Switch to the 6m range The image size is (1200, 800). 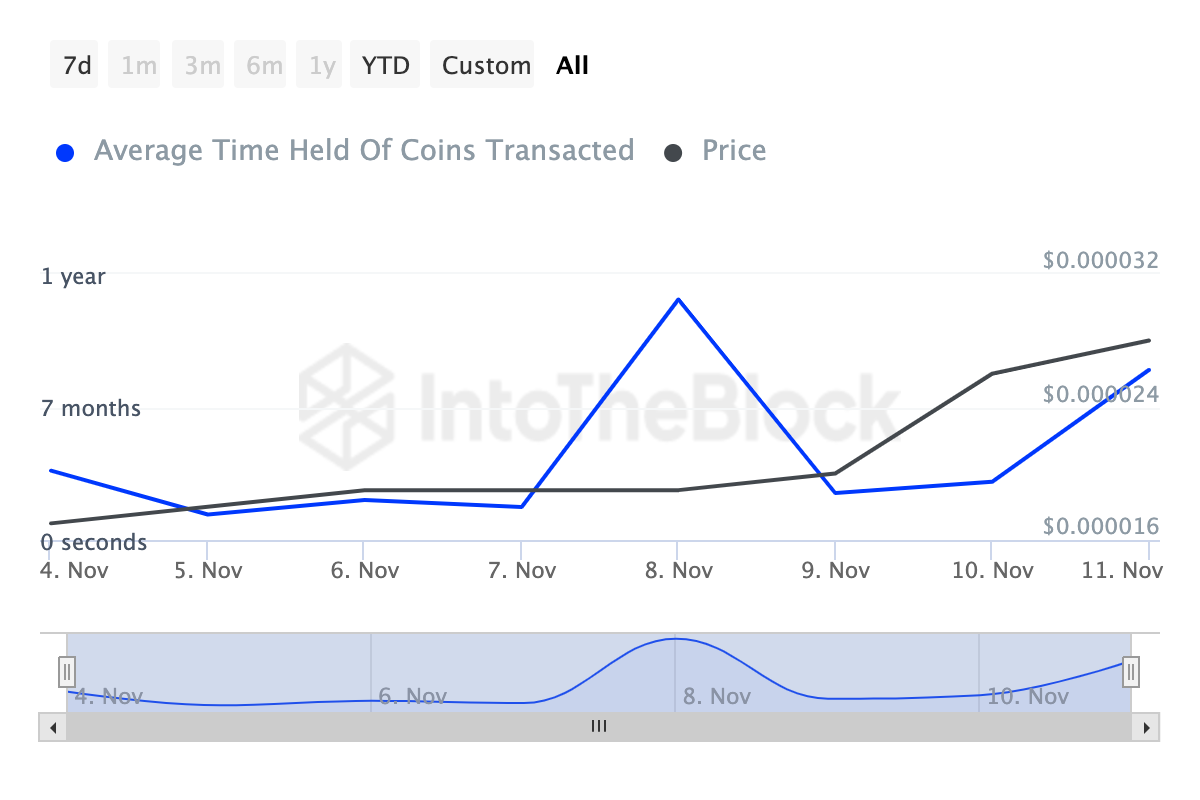point(264,66)
